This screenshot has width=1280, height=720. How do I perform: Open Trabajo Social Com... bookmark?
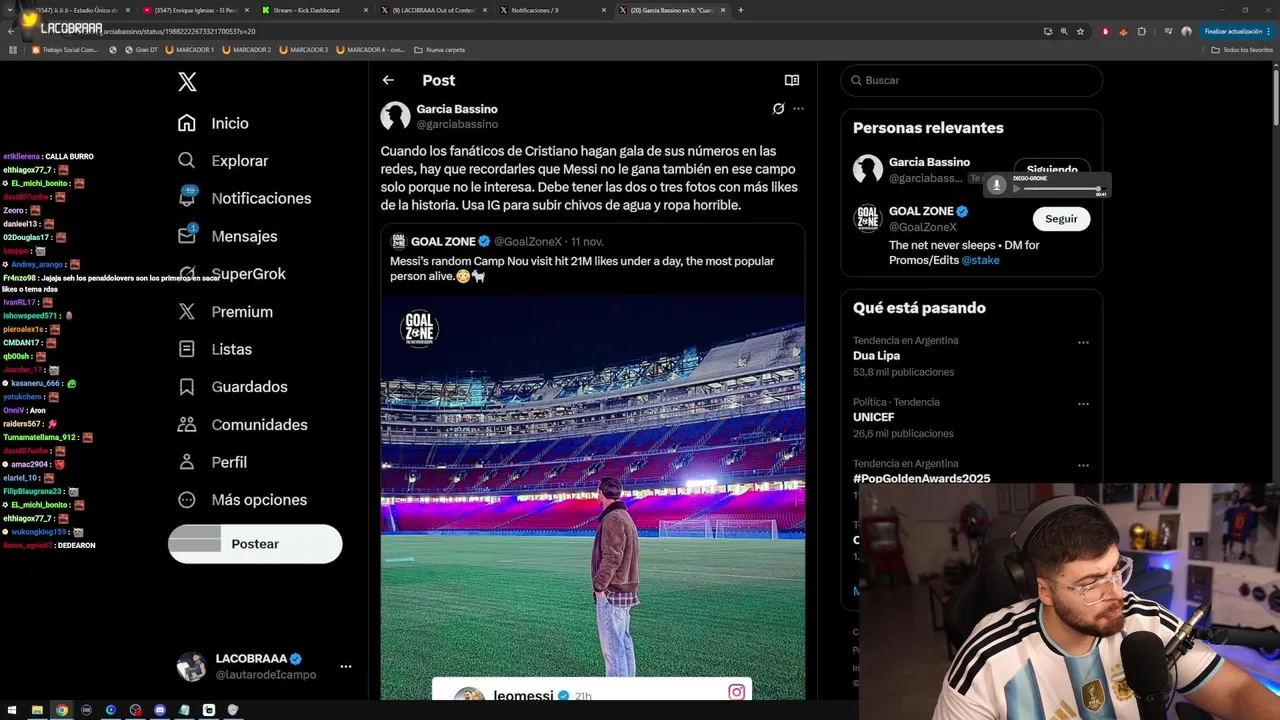click(65, 49)
